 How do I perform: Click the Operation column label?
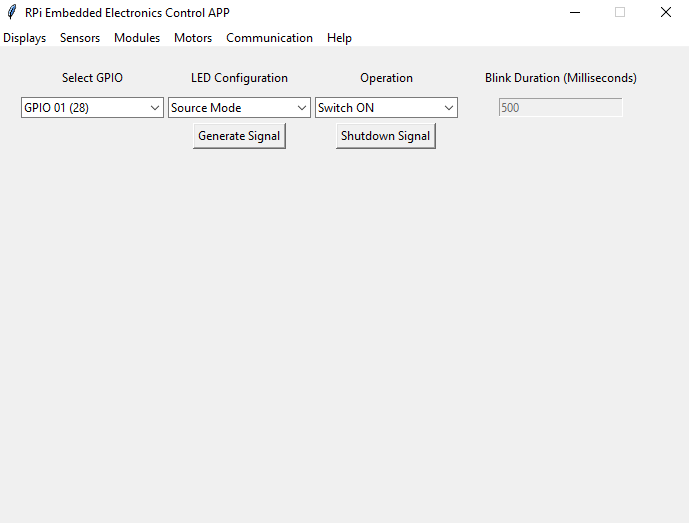click(x=386, y=78)
